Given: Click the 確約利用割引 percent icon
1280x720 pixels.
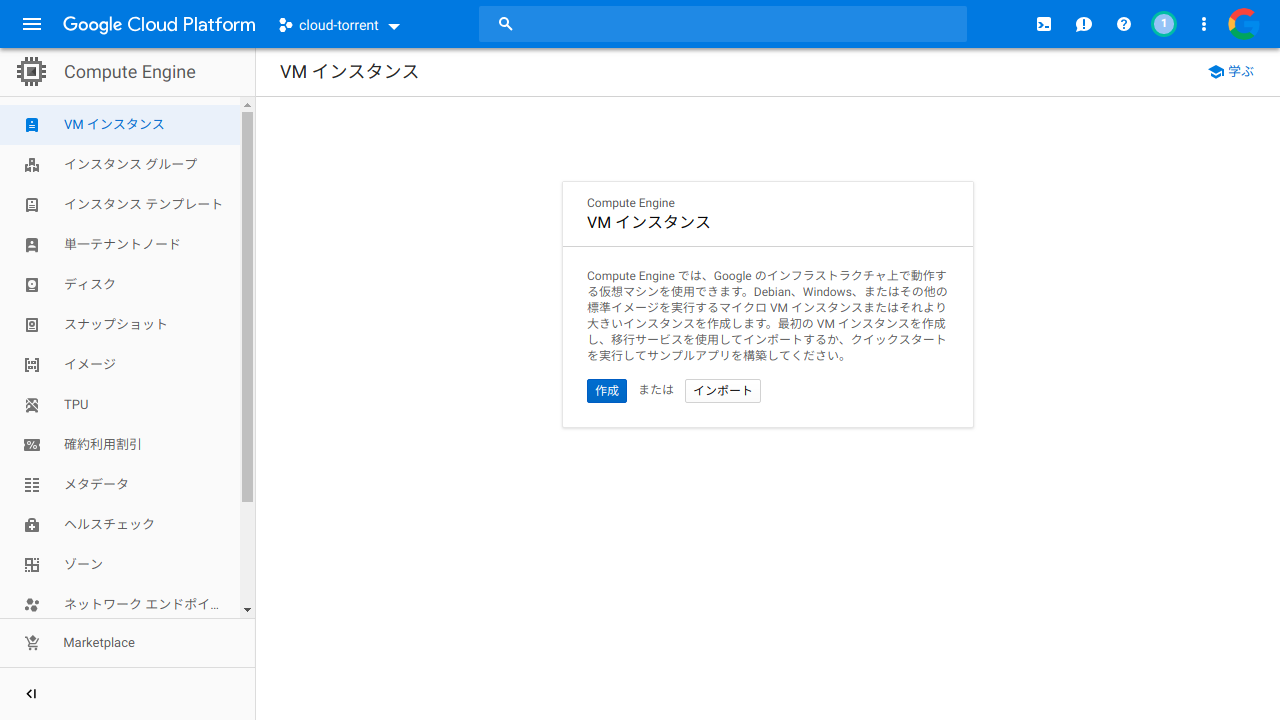Looking at the screenshot, I should click(32, 445).
